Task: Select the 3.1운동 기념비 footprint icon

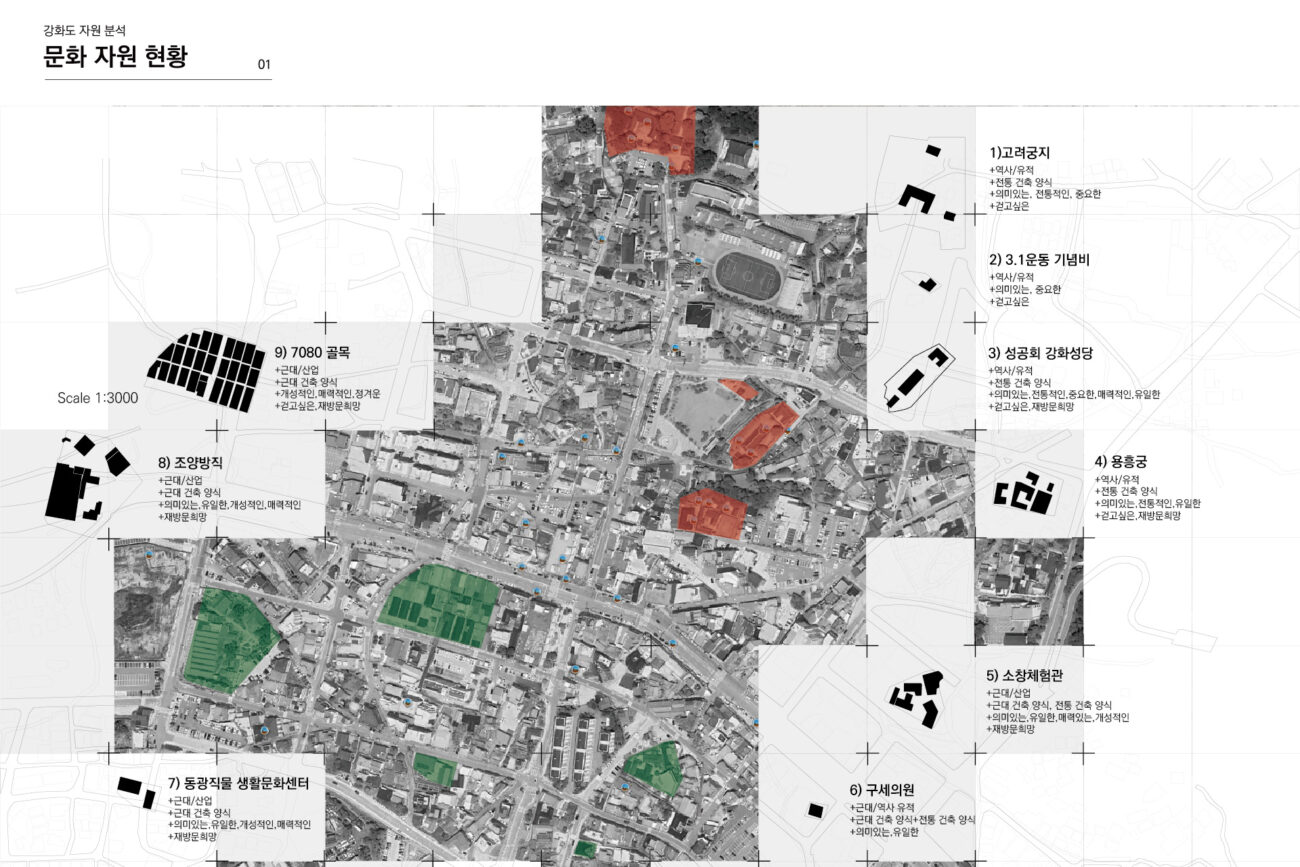Action: coord(927,284)
